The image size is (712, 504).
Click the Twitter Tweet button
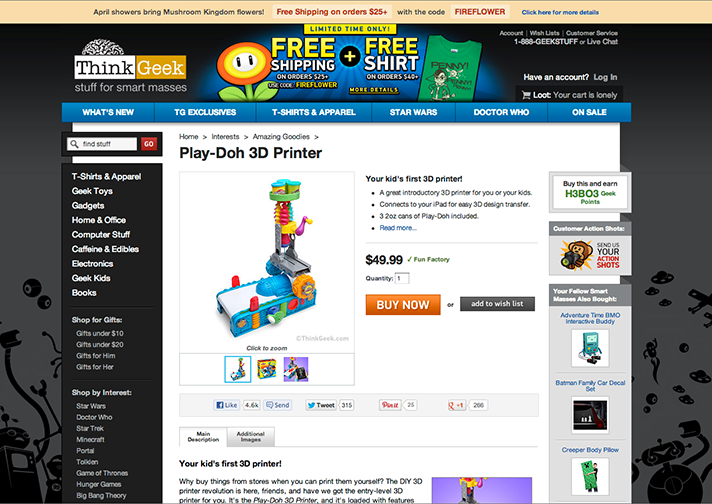click(x=321, y=405)
